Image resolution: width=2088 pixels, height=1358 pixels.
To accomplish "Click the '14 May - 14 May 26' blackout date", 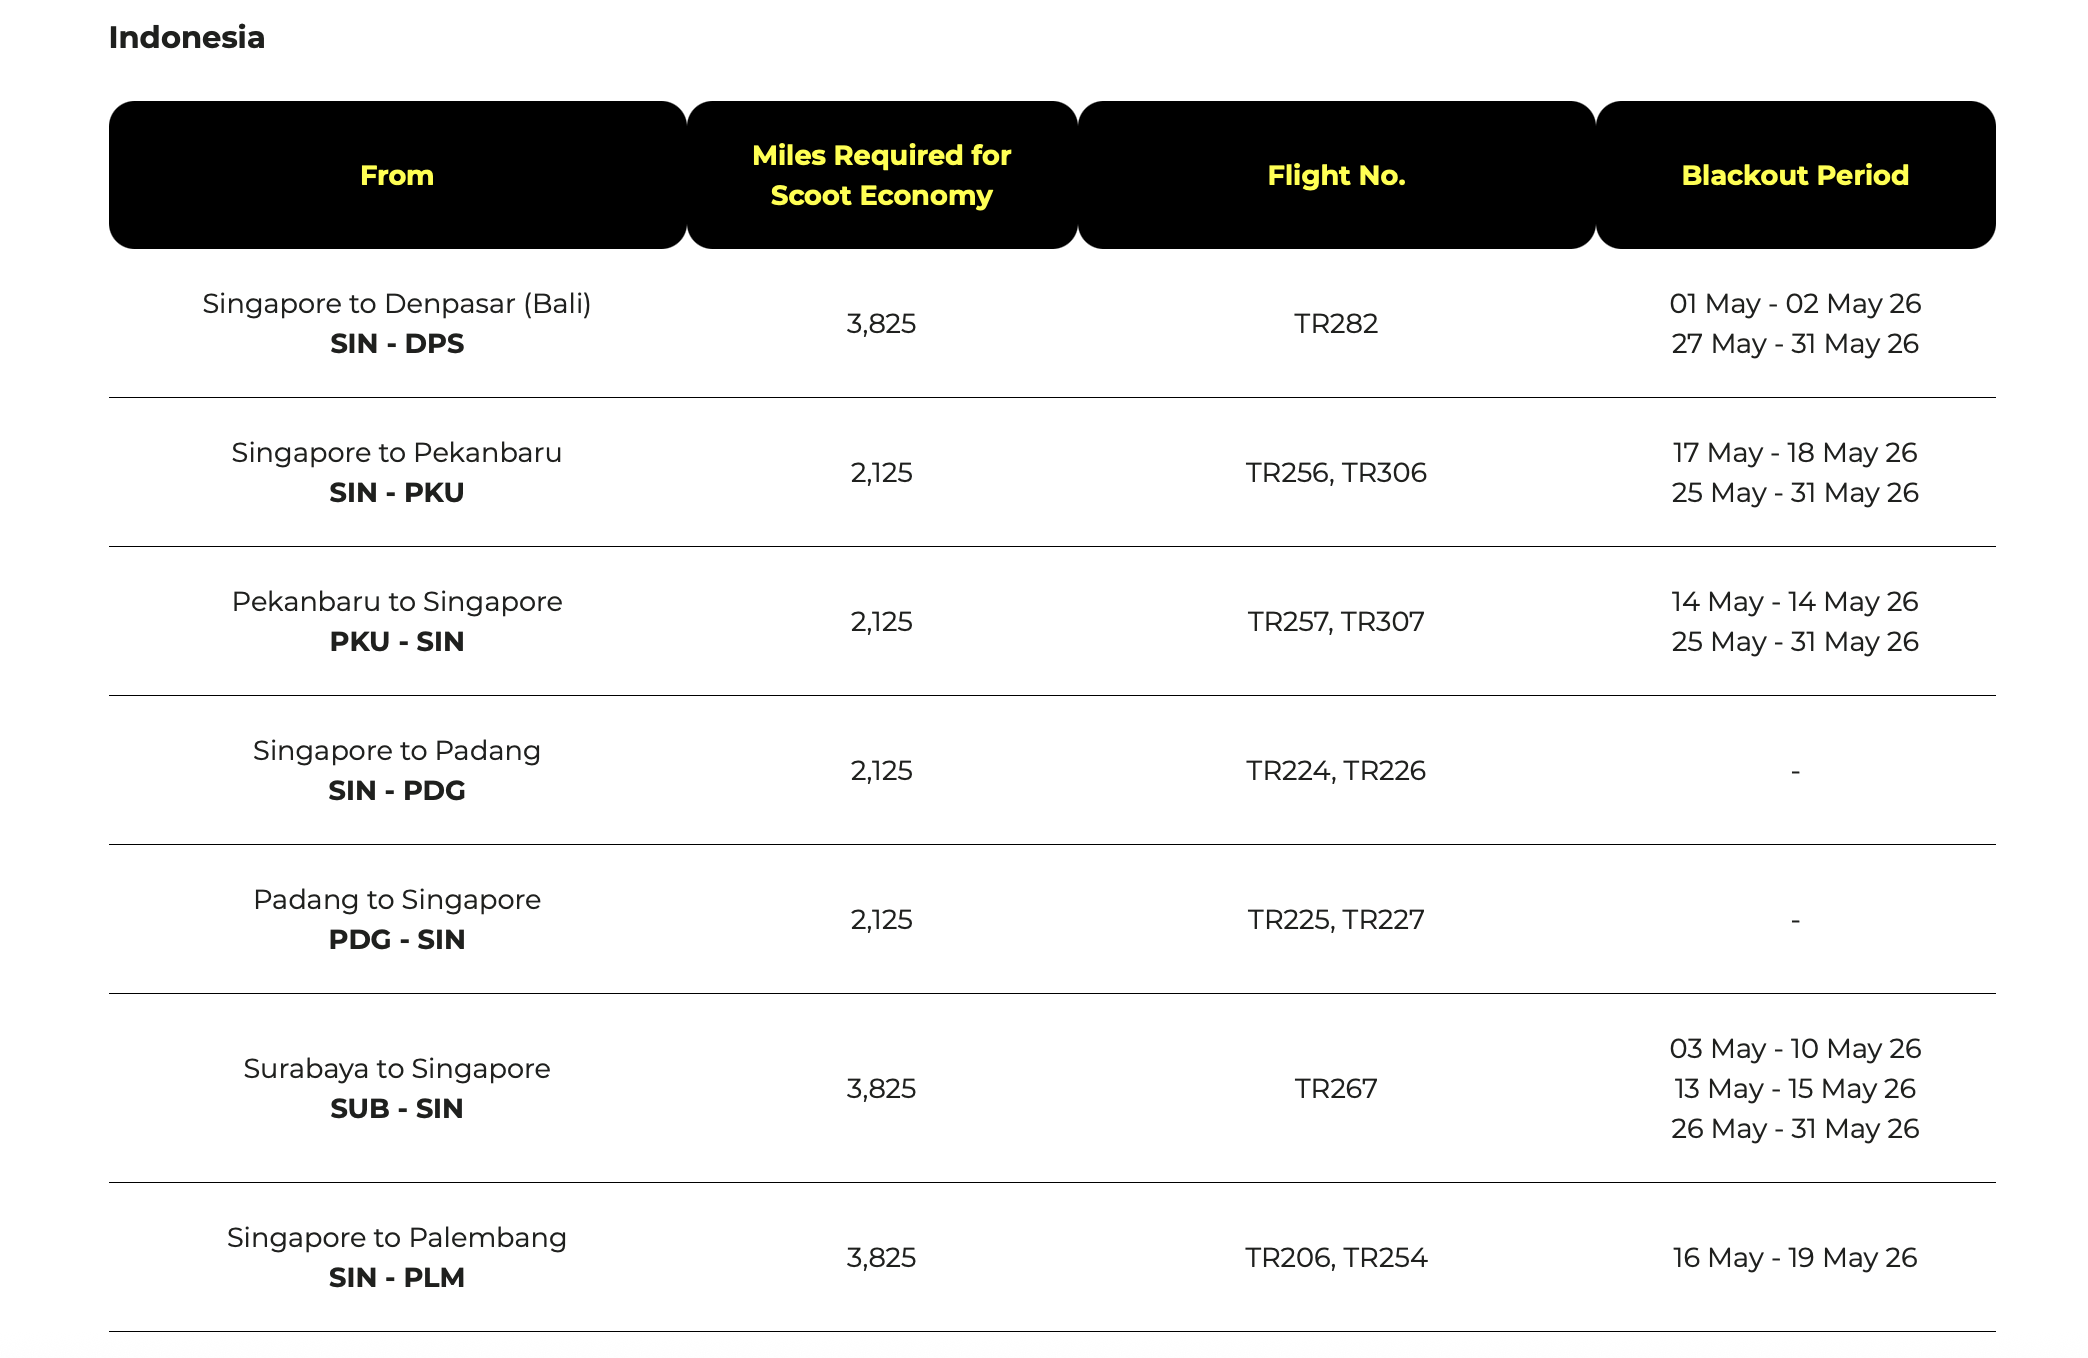I will [x=1795, y=601].
